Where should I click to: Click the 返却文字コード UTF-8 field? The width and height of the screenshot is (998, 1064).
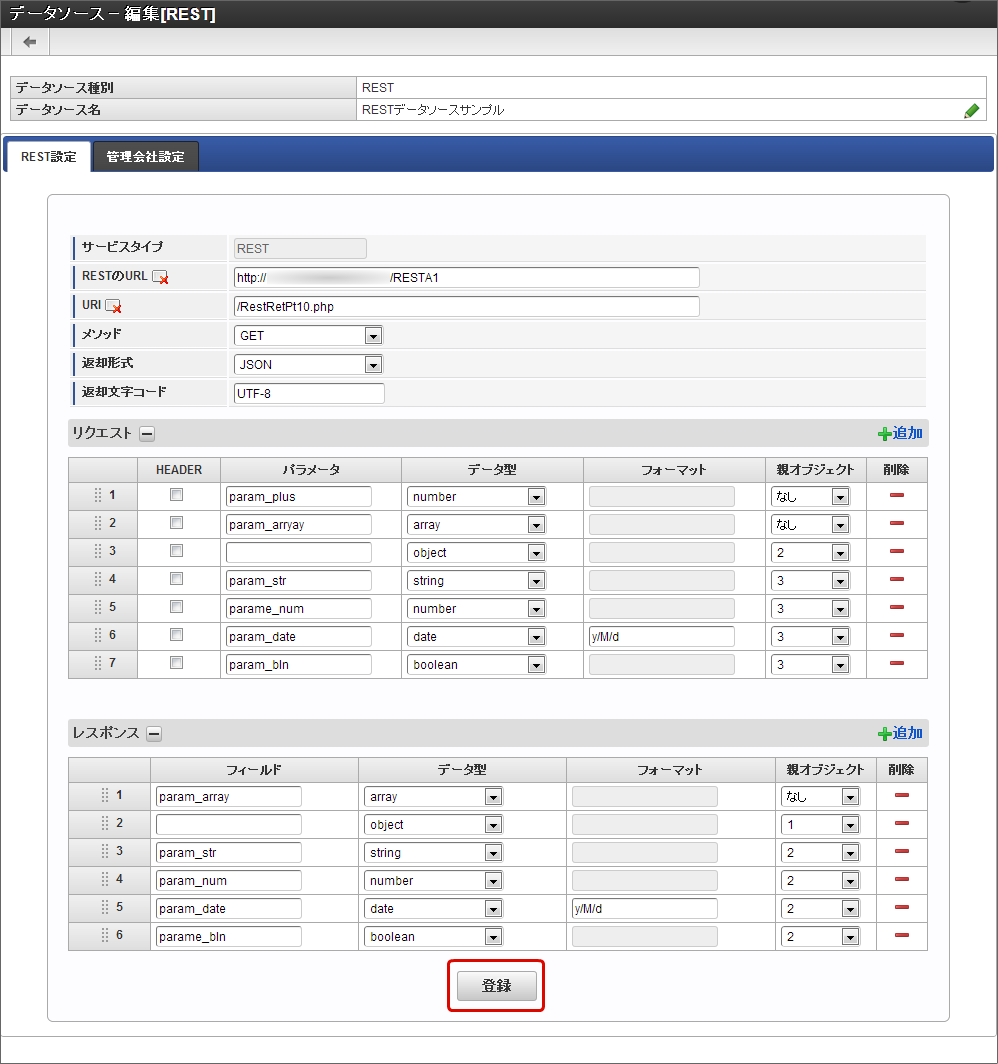point(309,393)
